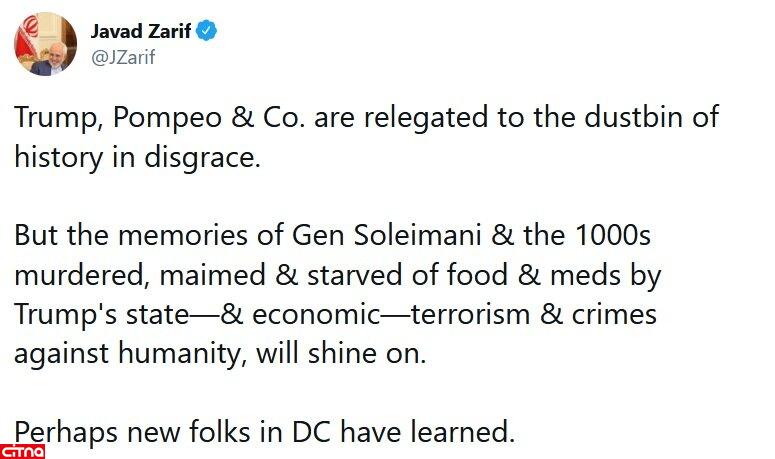The width and height of the screenshot is (775, 459).
Task: Click the word "Trump," starting the tweet
Action: tap(54, 118)
